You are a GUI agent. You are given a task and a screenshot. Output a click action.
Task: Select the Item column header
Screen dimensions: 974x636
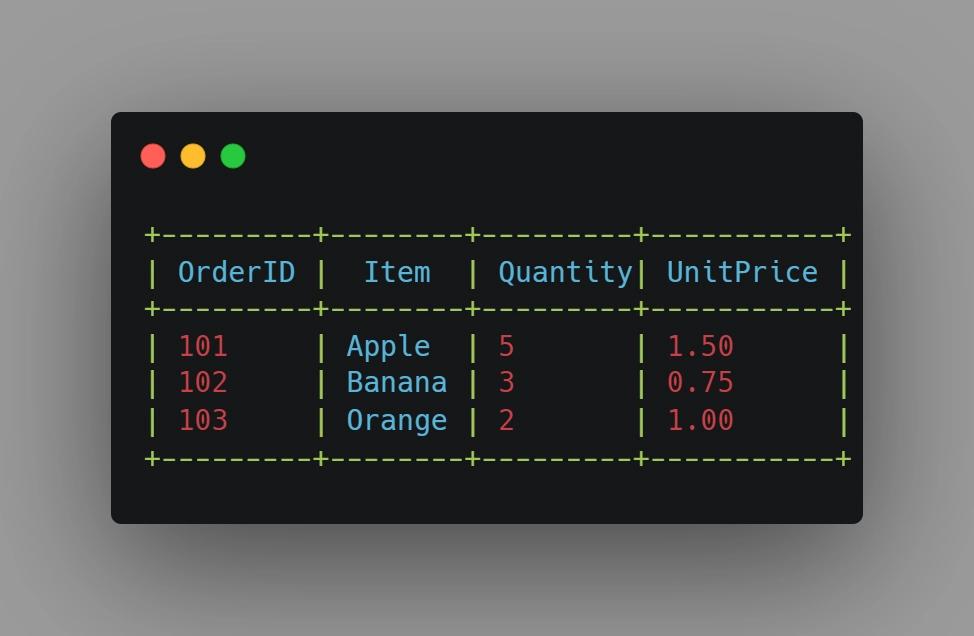click(397, 272)
